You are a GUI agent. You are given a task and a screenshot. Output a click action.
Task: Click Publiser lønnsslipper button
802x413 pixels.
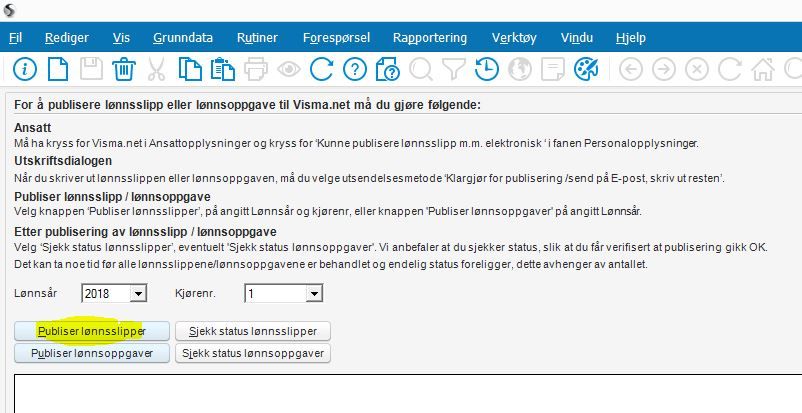tap(92, 331)
